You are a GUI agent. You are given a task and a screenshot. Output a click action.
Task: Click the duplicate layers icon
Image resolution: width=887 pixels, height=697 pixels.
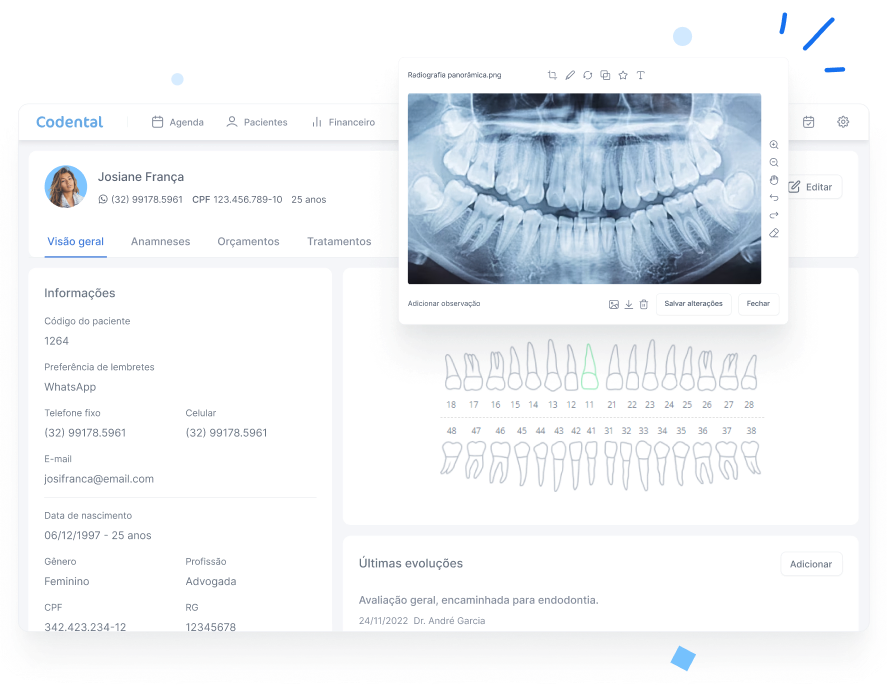pos(605,75)
